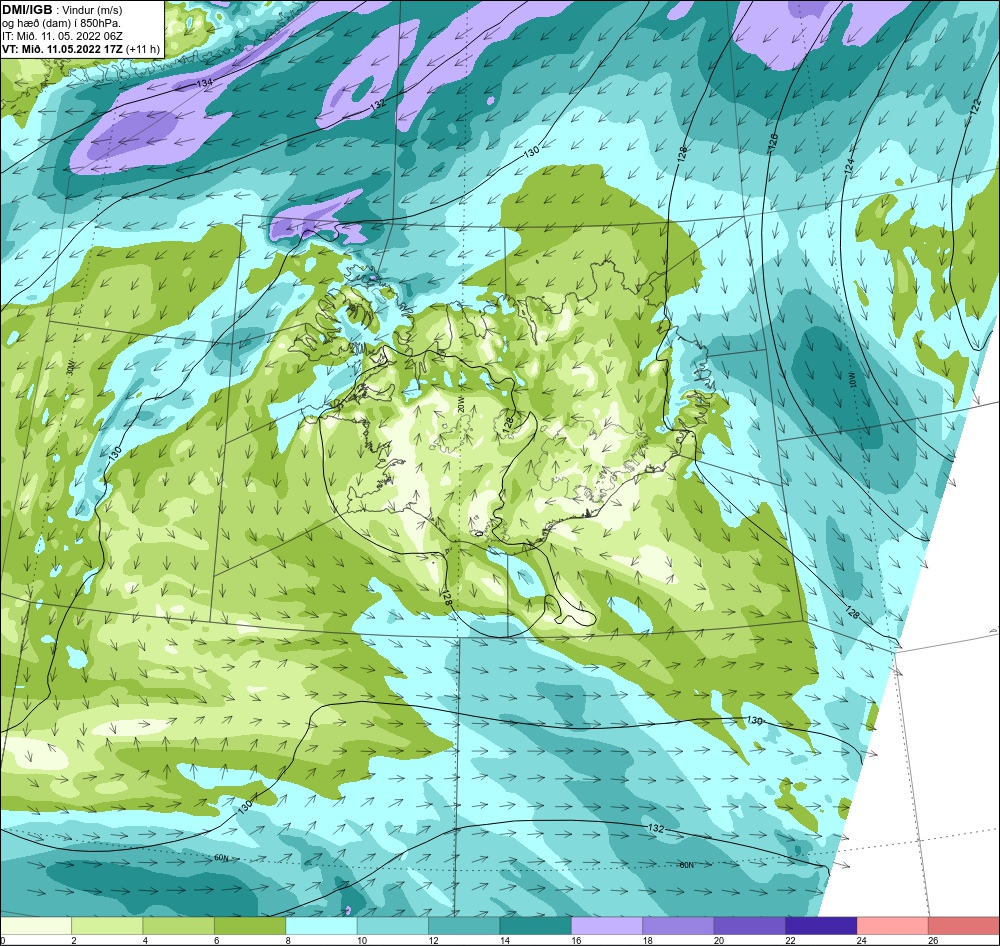Click the '124' contour label

point(849,167)
